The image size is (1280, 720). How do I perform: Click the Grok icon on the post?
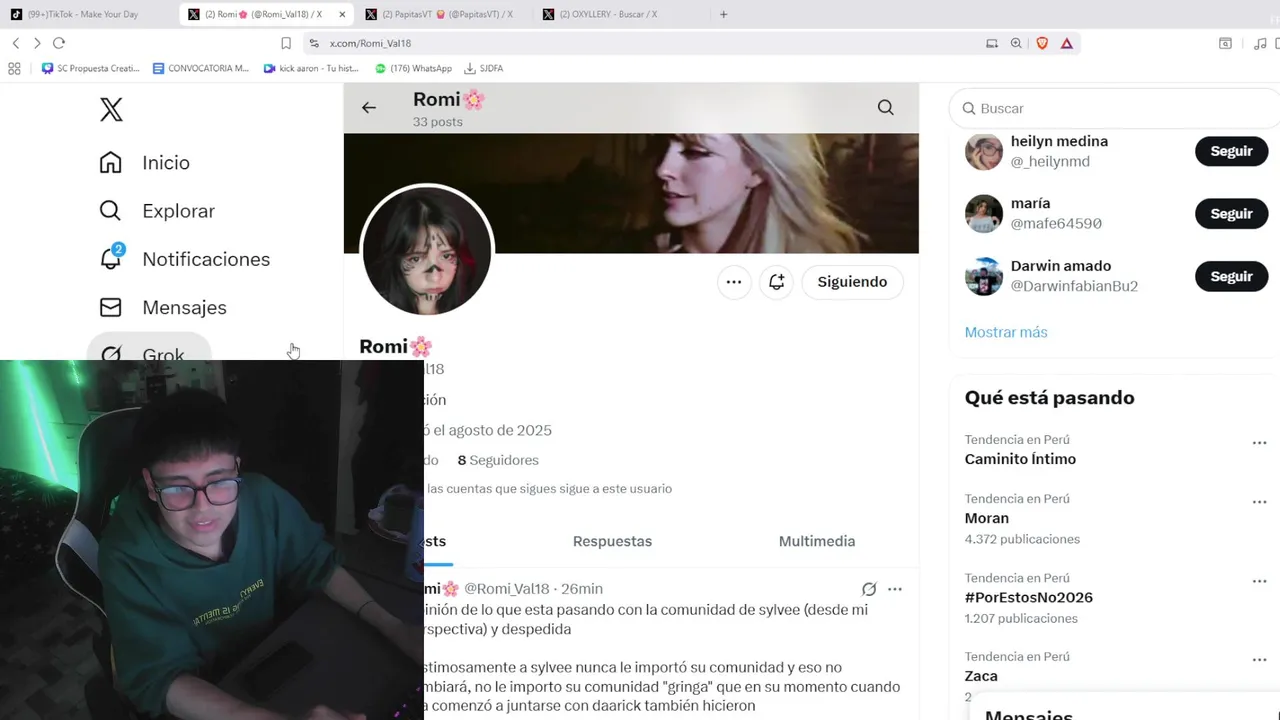pyautogui.click(x=869, y=589)
